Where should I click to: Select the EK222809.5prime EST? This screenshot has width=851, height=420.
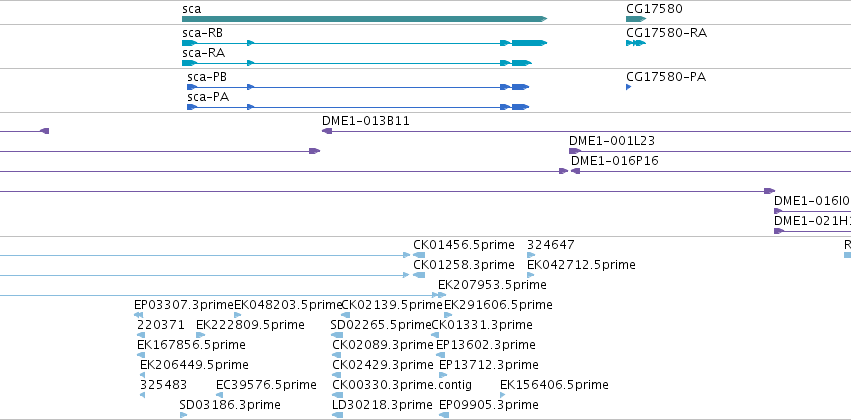[x=200, y=335]
